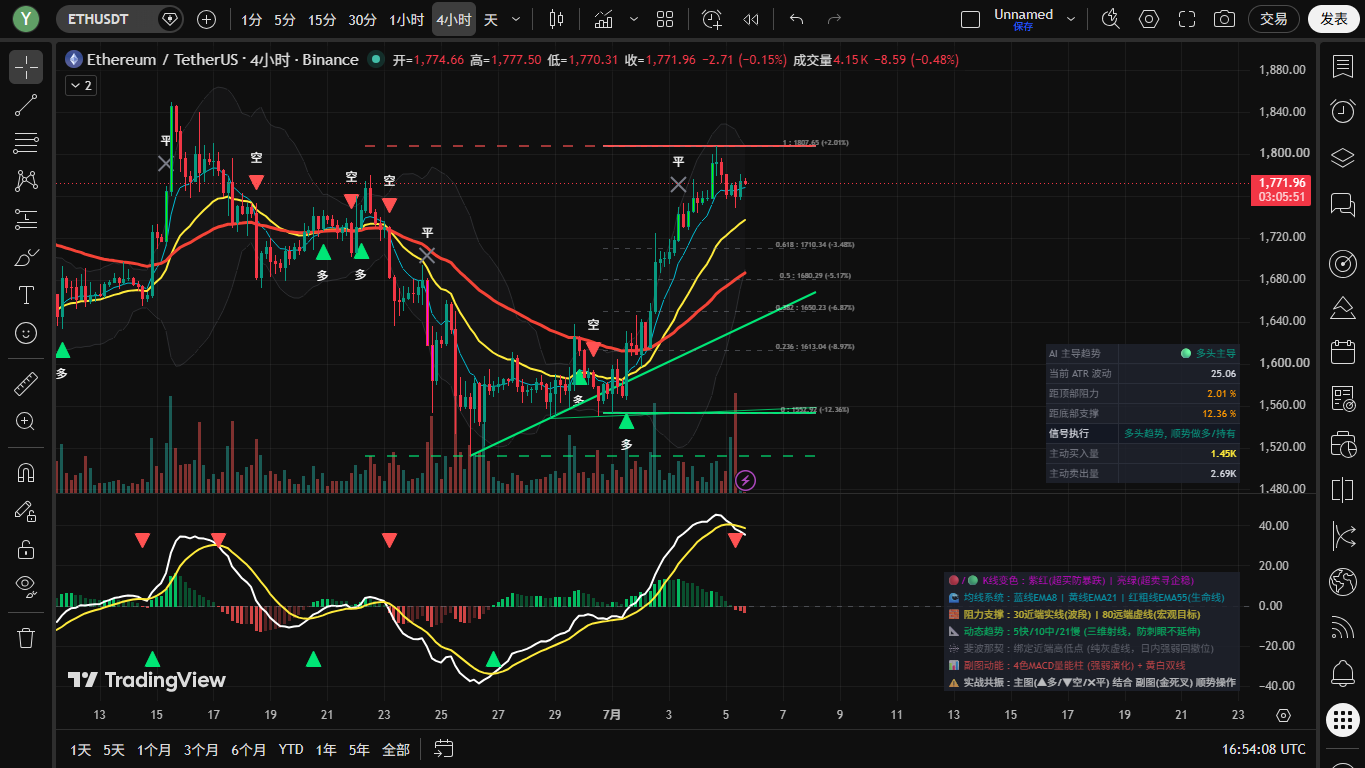Open the globe icon in right sidebar
The height and width of the screenshot is (768, 1365).
(x=1342, y=581)
